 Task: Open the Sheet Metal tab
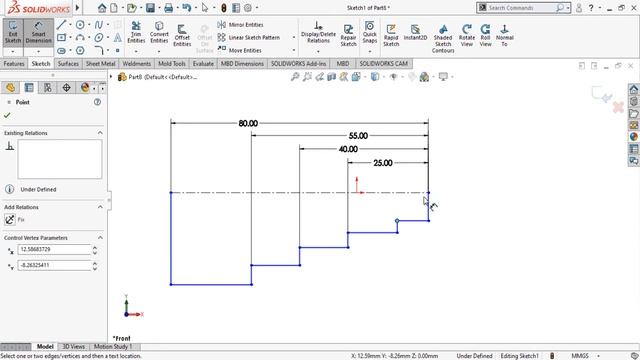click(x=100, y=64)
